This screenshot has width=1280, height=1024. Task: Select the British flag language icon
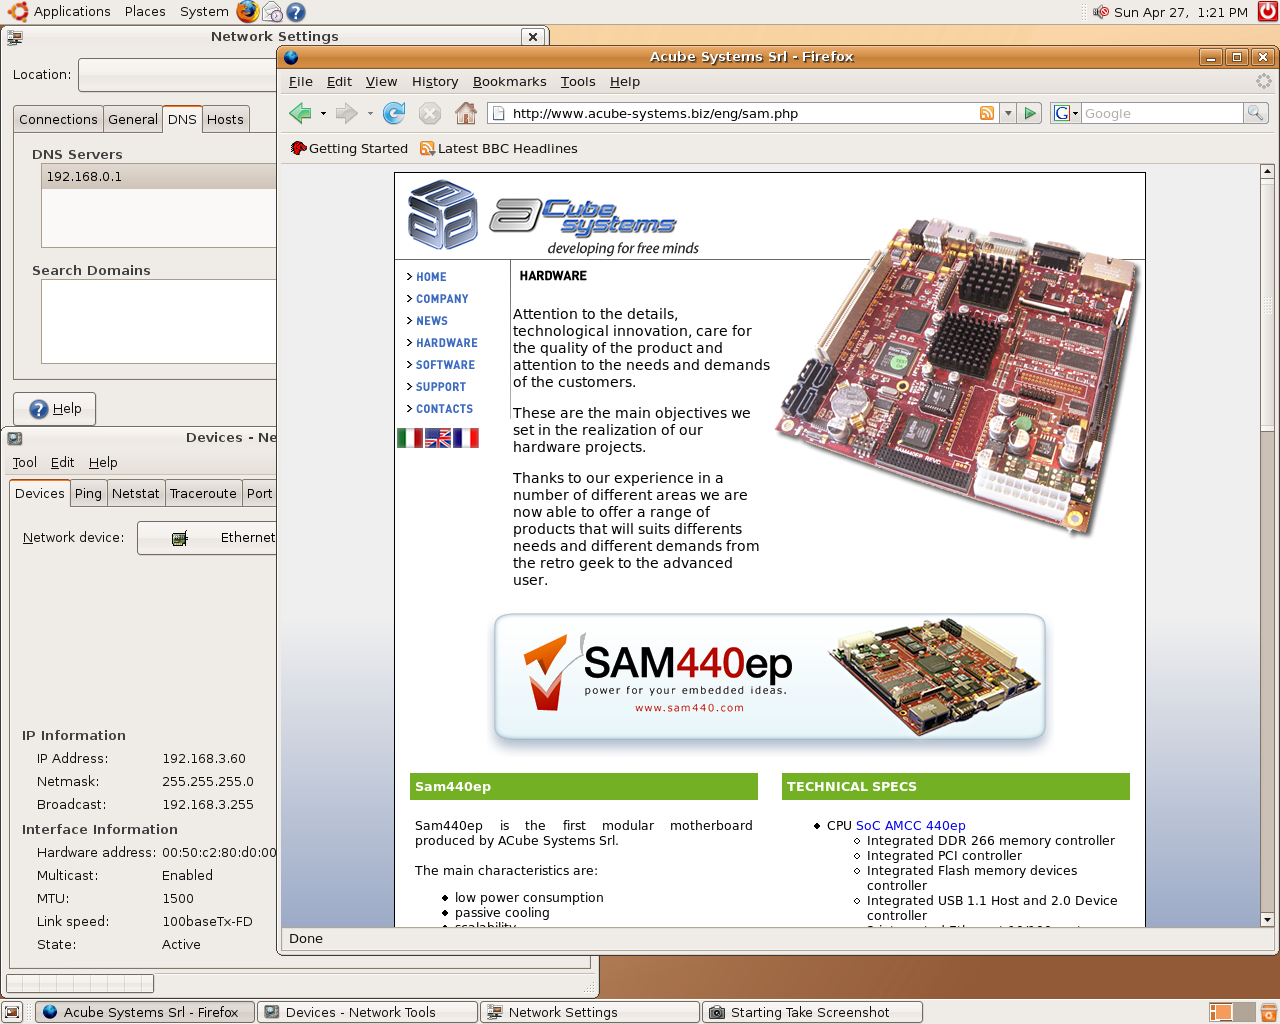click(x=438, y=438)
